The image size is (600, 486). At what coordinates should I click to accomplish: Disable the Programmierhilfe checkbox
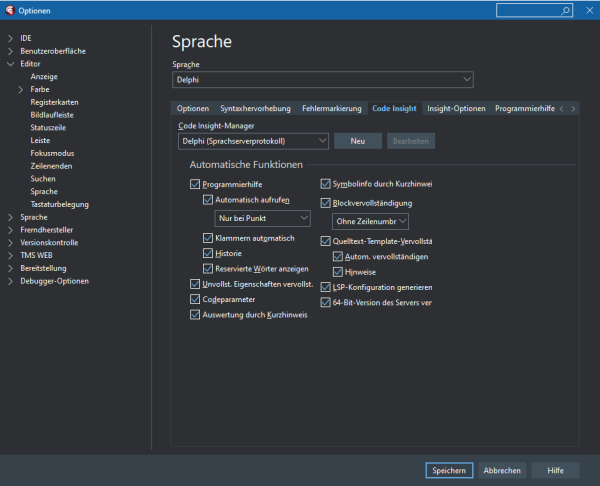coord(195,185)
